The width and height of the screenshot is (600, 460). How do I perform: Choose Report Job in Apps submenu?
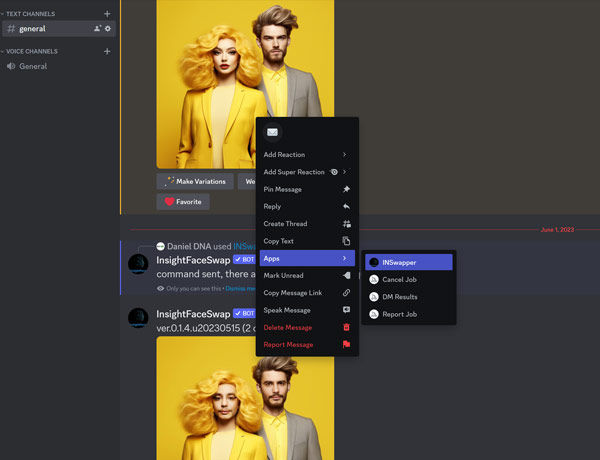tap(409, 314)
